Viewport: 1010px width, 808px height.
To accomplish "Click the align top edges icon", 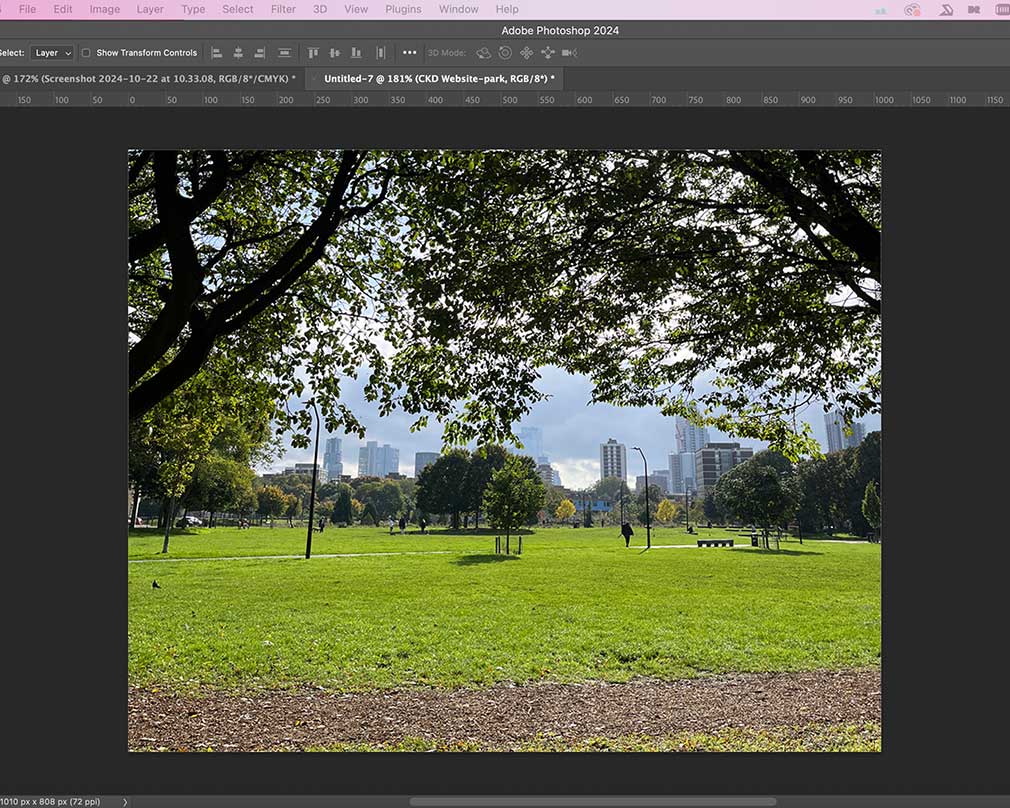I will tap(313, 53).
